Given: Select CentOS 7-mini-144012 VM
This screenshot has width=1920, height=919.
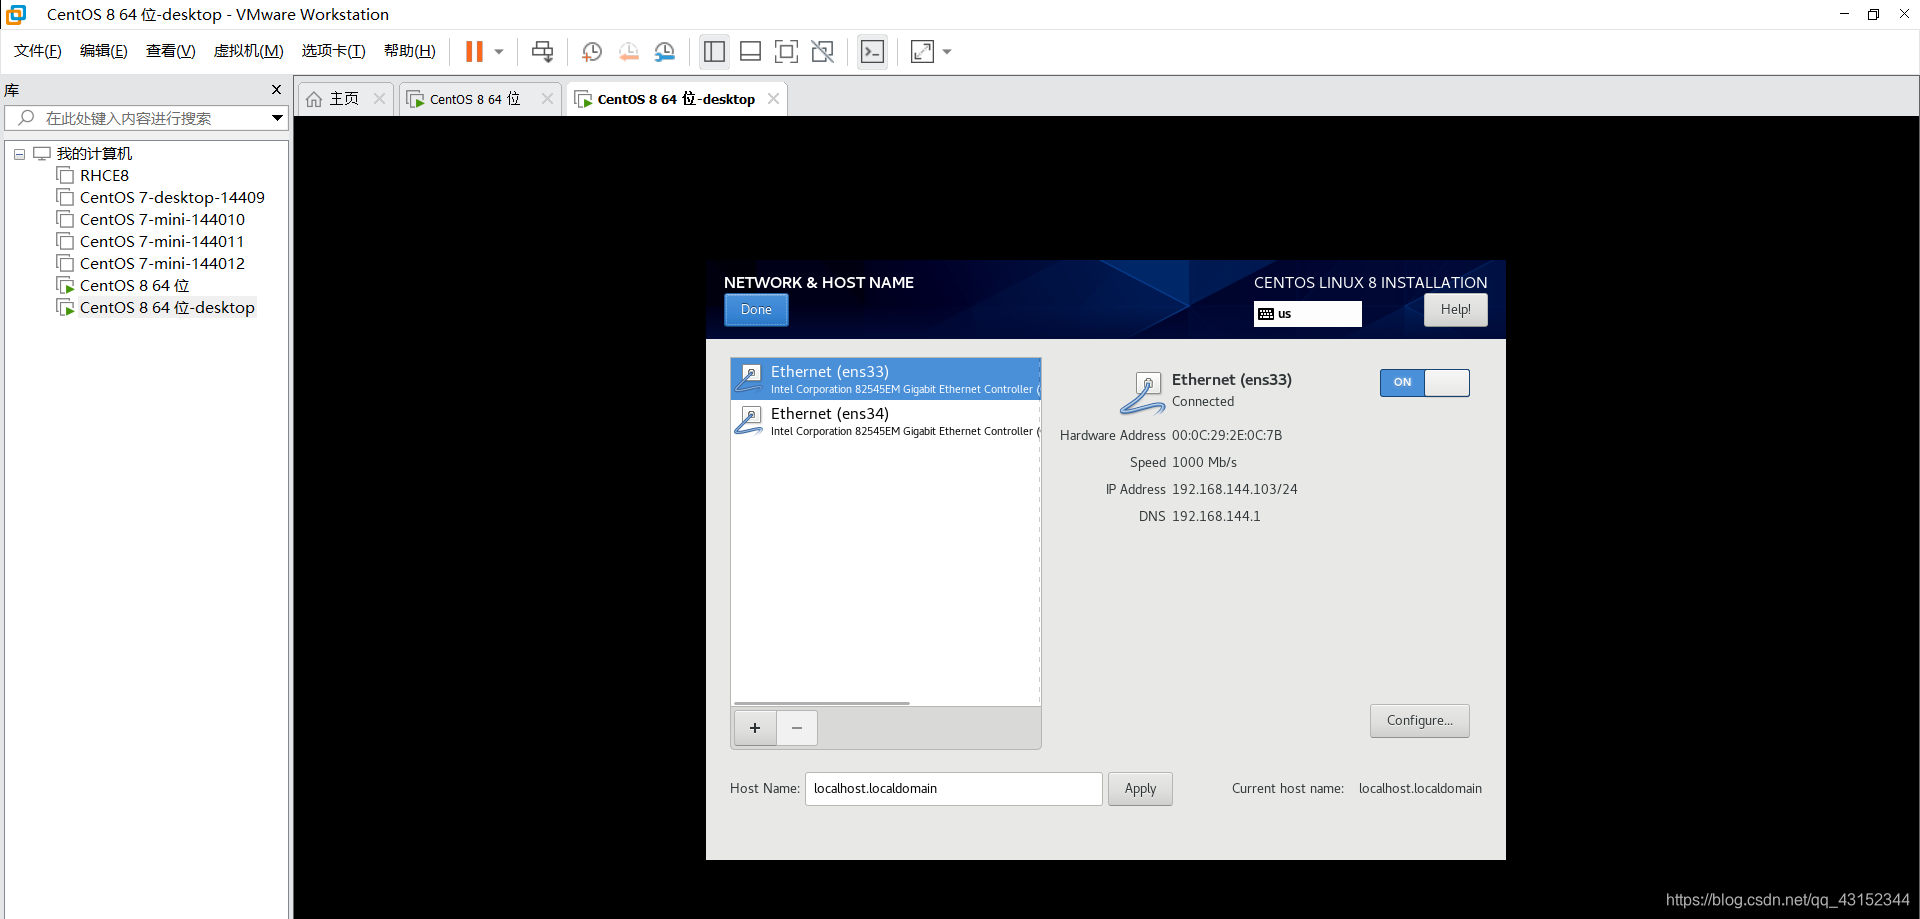Looking at the screenshot, I should tap(162, 264).
